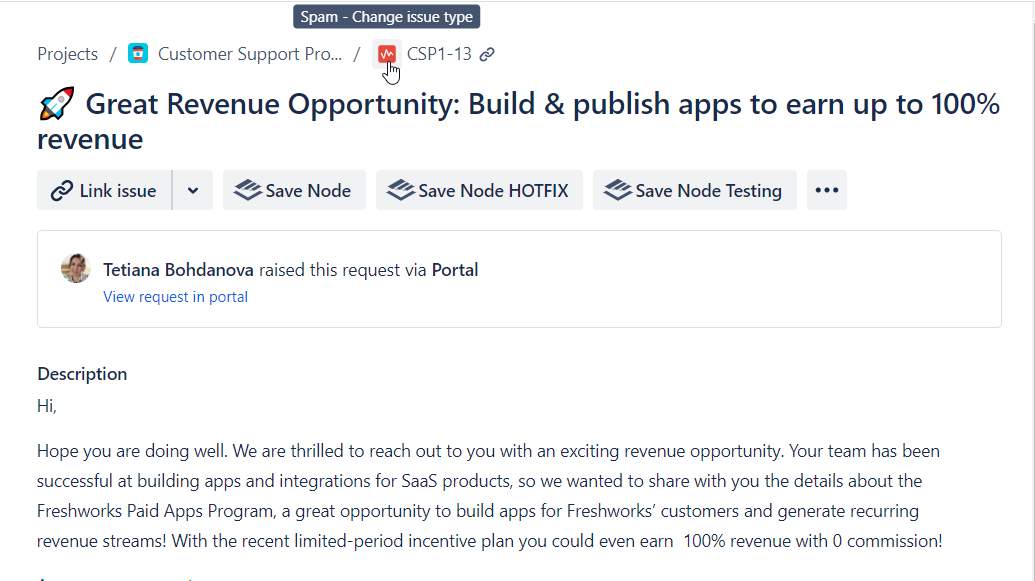Click the Link issue button label

pyautogui.click(x=118, y=190)
